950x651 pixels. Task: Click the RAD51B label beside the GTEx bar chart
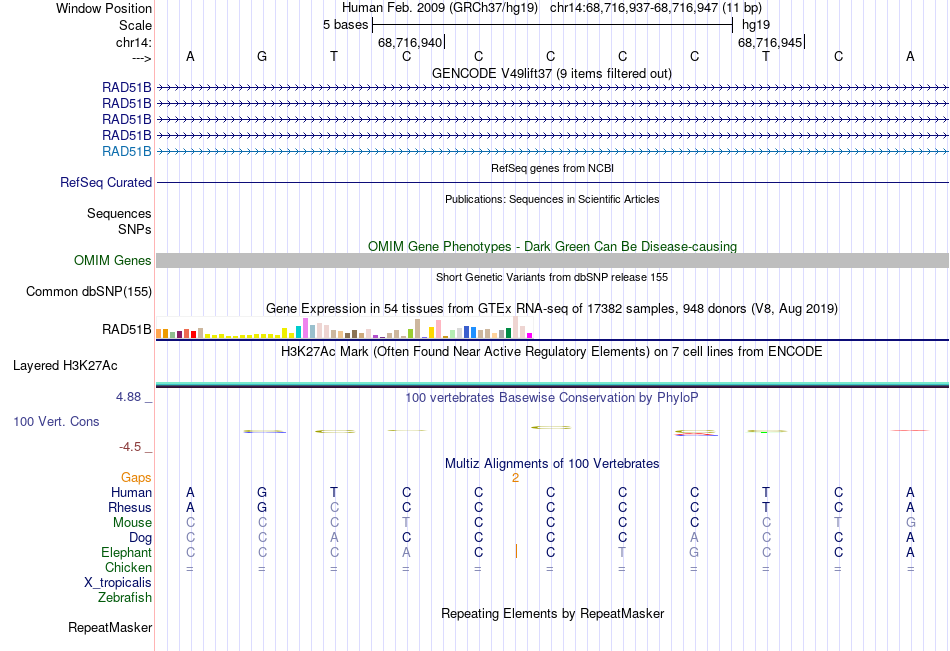tap(127, 329)
